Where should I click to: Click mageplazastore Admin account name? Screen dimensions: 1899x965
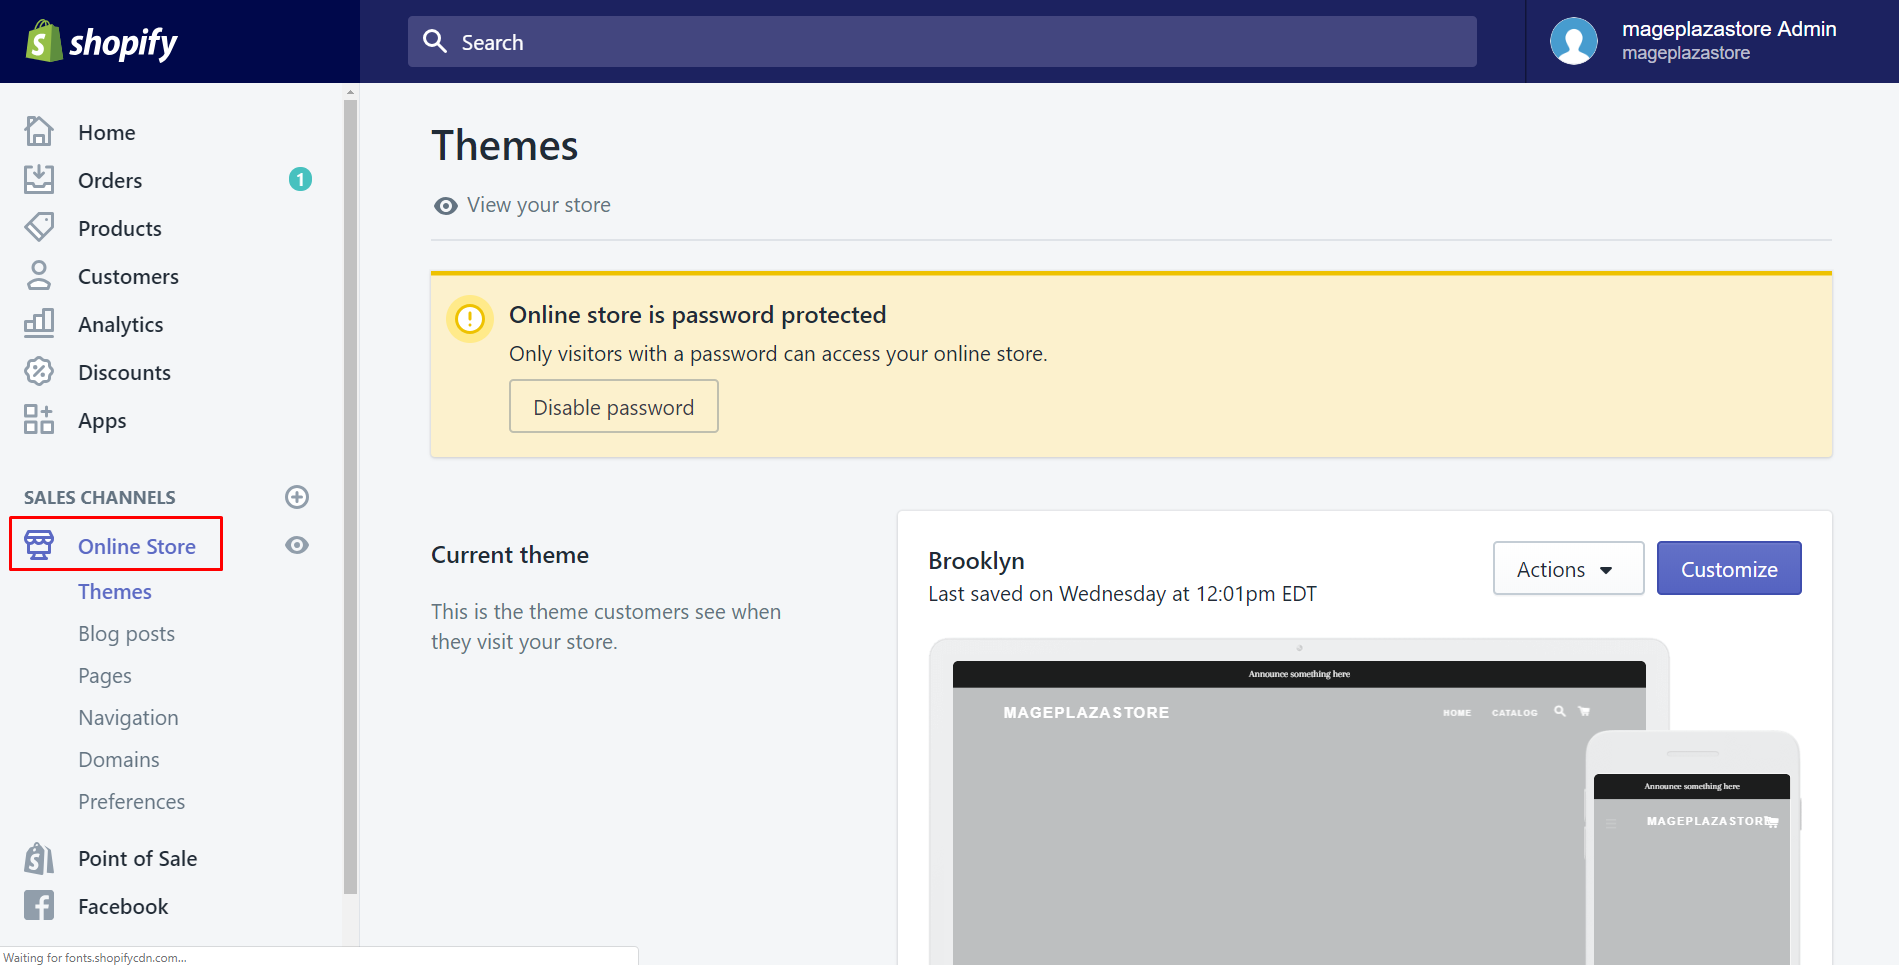[1729, 29]
